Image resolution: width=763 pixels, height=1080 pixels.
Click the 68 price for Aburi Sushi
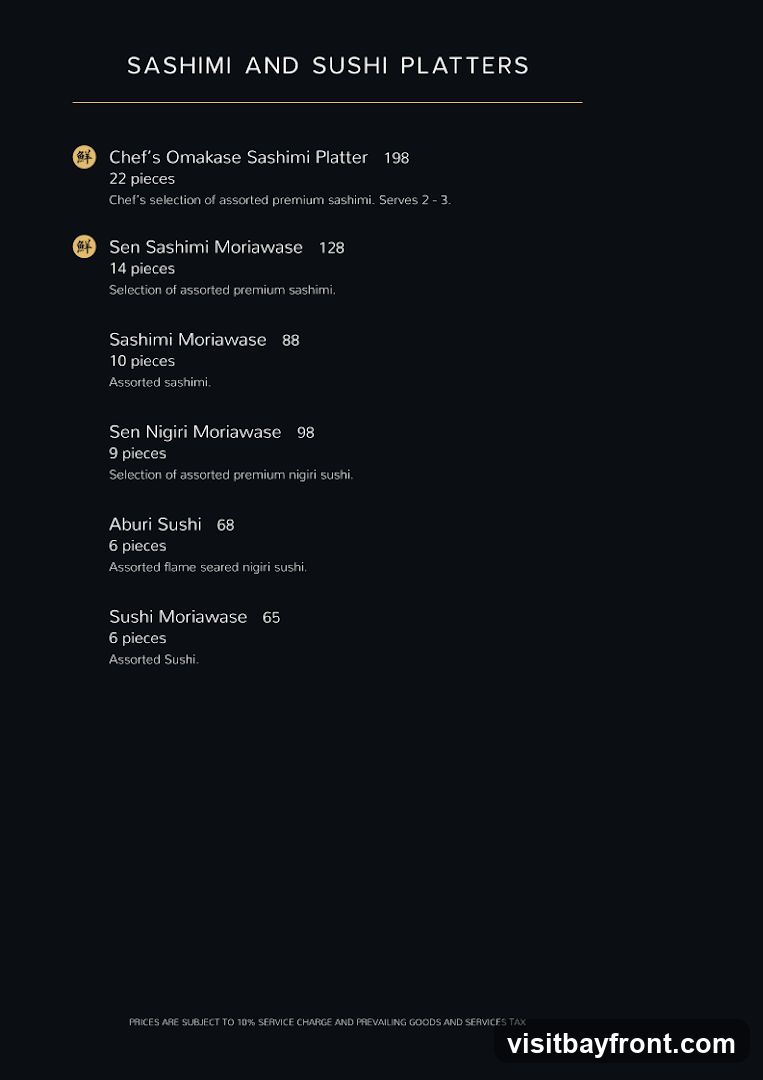[x=225, y=525]
